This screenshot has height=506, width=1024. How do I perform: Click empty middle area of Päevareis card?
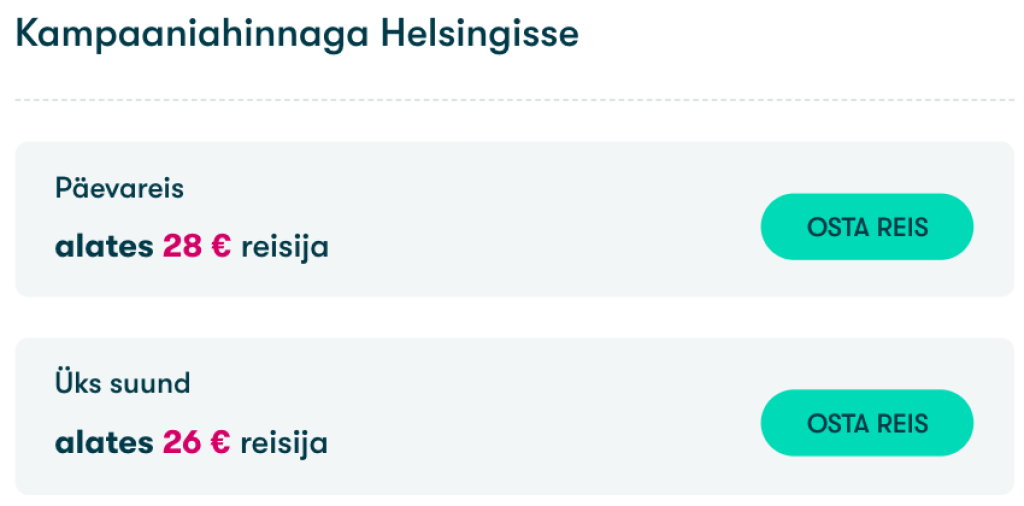(x=540, y=220)
